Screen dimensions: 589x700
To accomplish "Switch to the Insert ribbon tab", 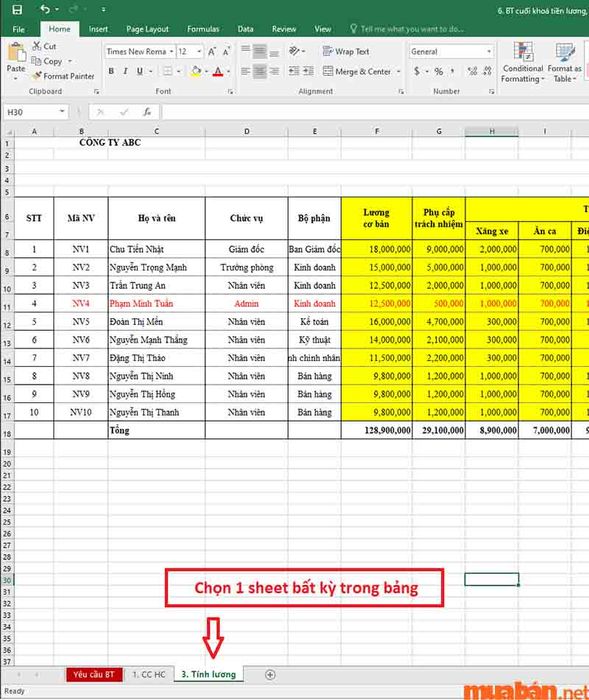I will [98, 29].
